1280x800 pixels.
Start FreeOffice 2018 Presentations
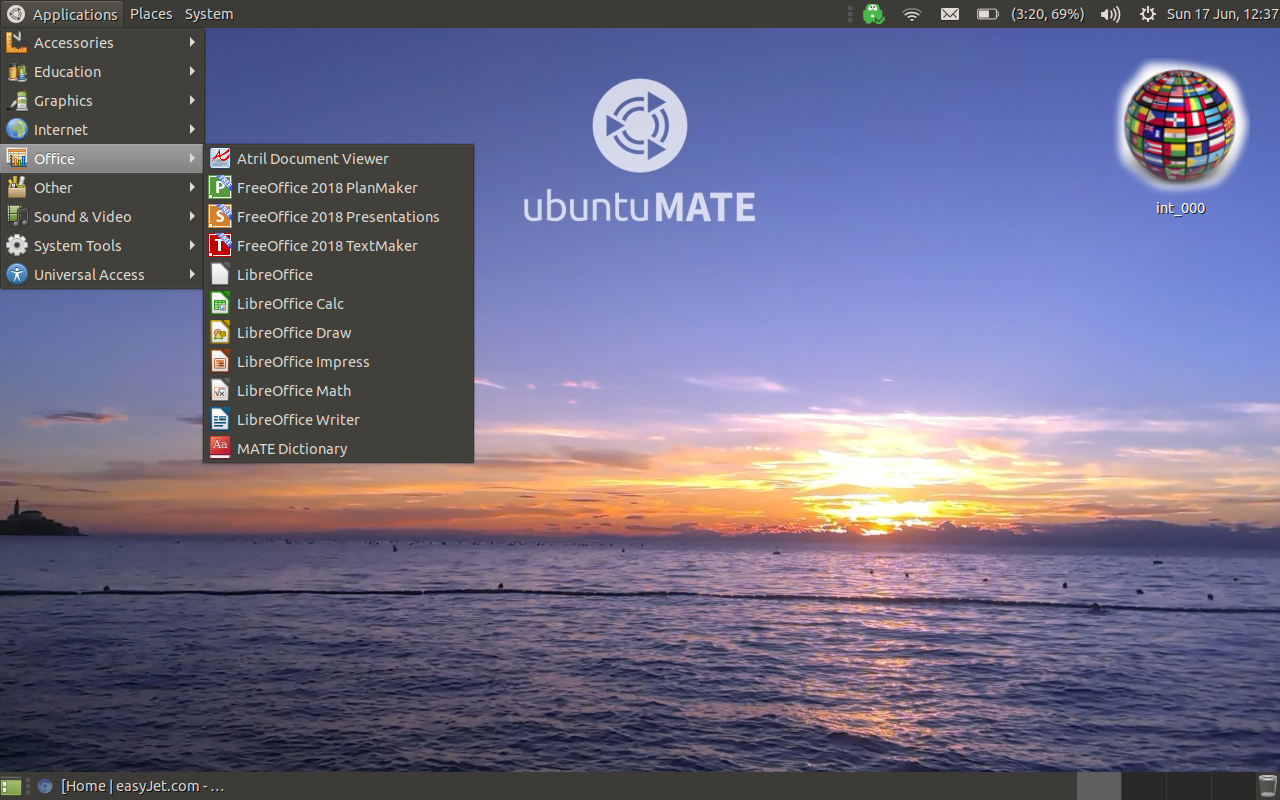click(x=338, y=217)
